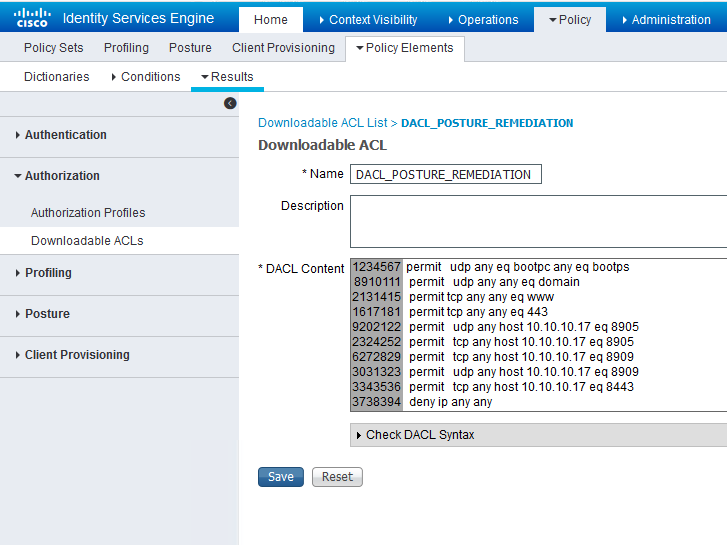Reset the ACL form
Viewport: 727px width, 545px height.
point(338,477)
